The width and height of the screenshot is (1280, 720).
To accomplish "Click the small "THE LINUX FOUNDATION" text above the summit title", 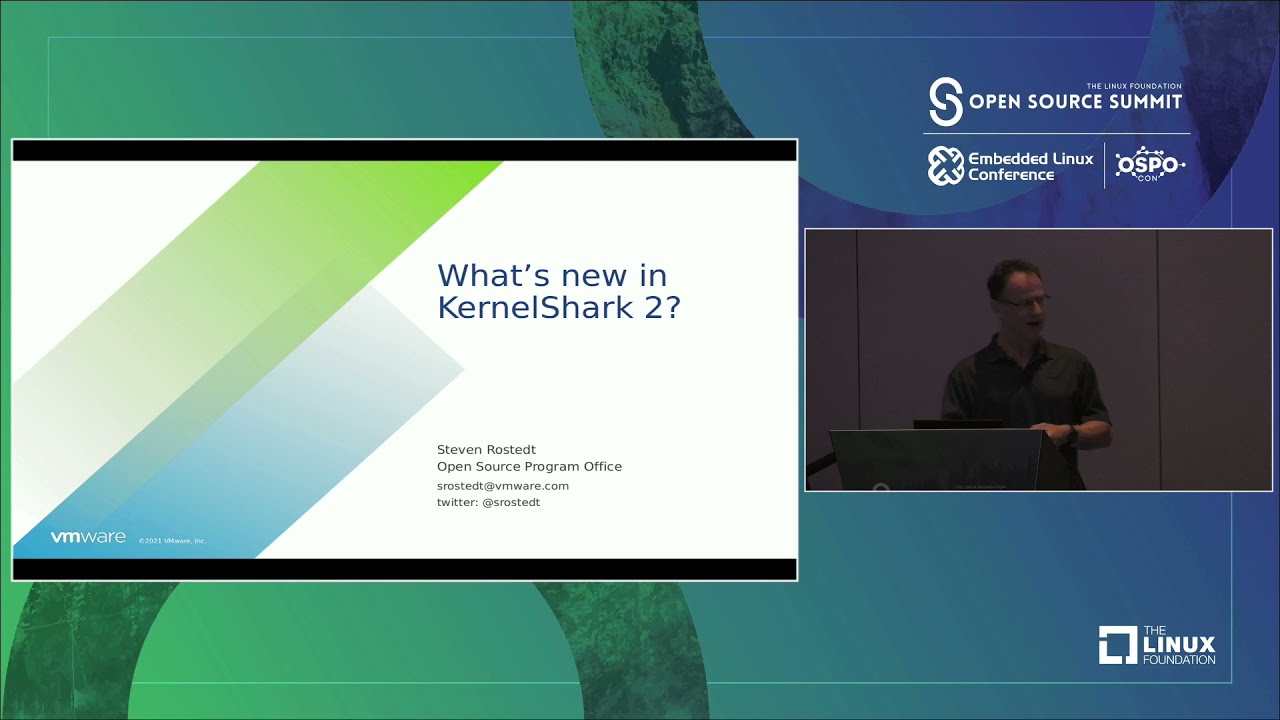I will 1134,87.
